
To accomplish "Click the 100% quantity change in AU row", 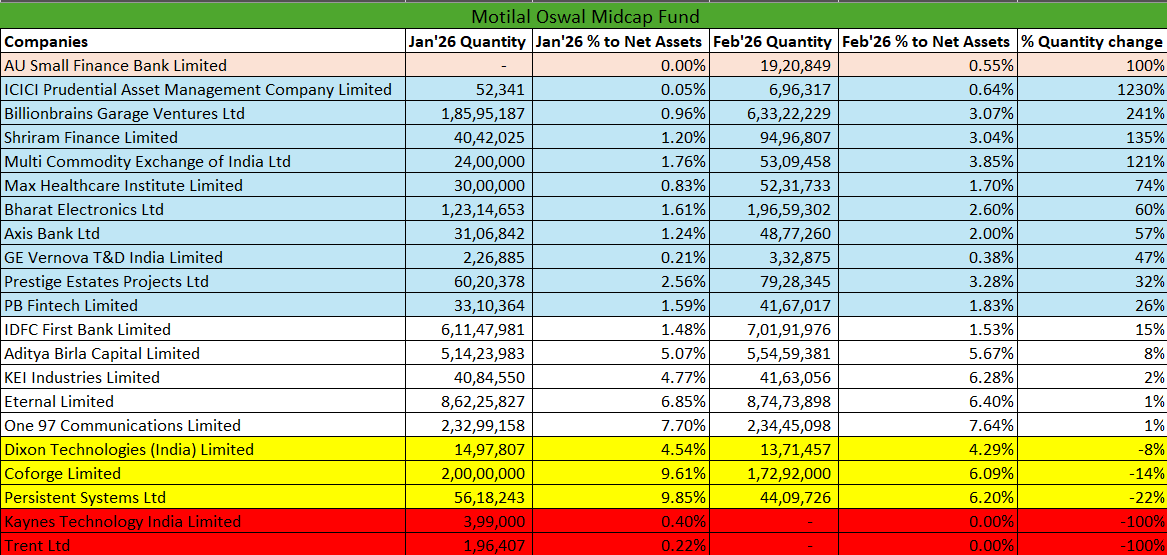I will pyautogui.click(x=1093, y=65).
